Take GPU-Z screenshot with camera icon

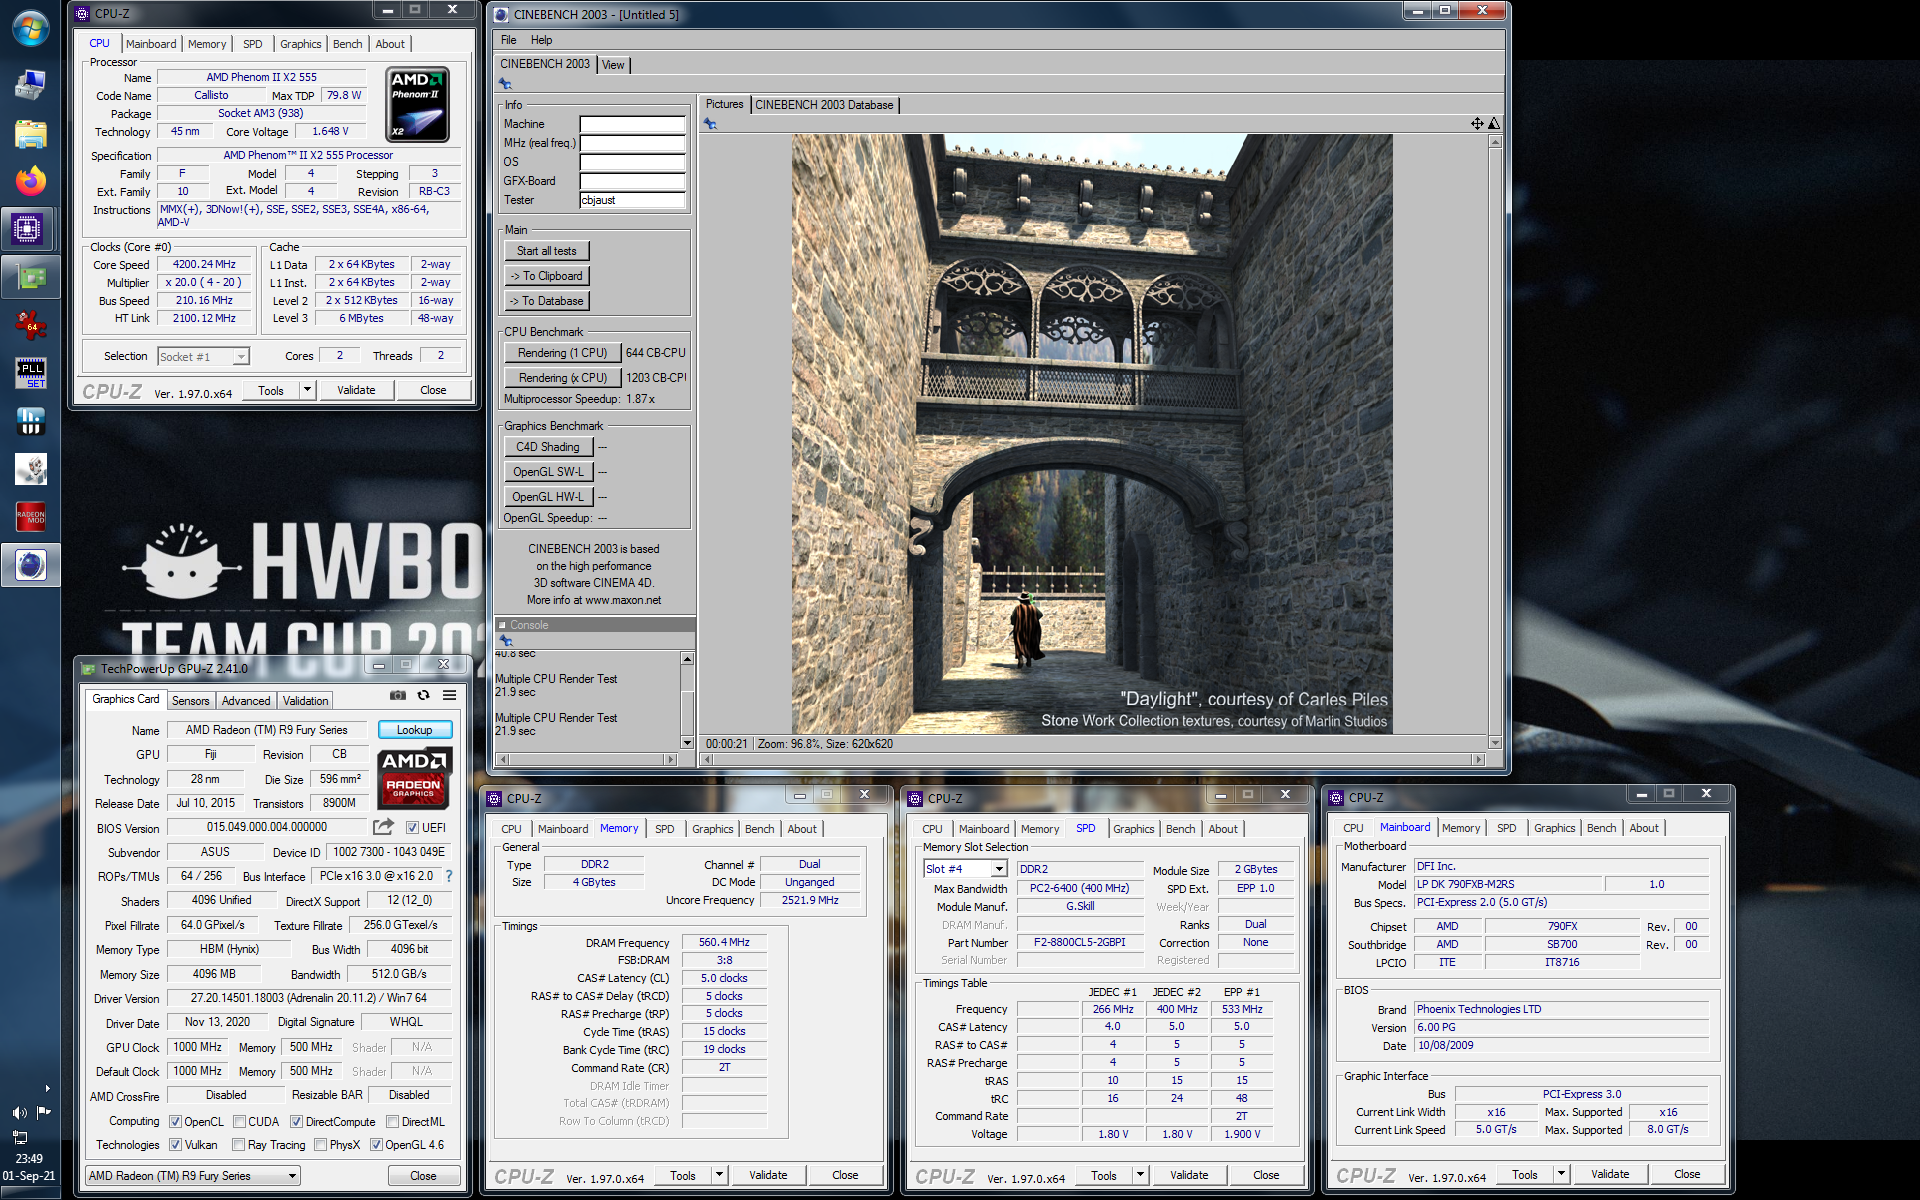(397, 695)
